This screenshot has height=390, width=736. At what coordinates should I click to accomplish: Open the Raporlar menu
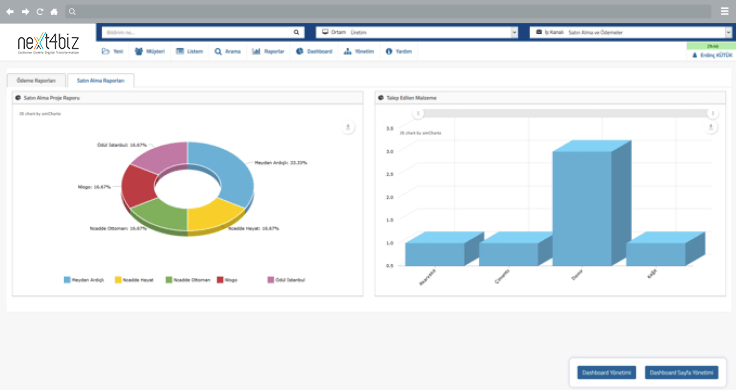click(268, 52)
